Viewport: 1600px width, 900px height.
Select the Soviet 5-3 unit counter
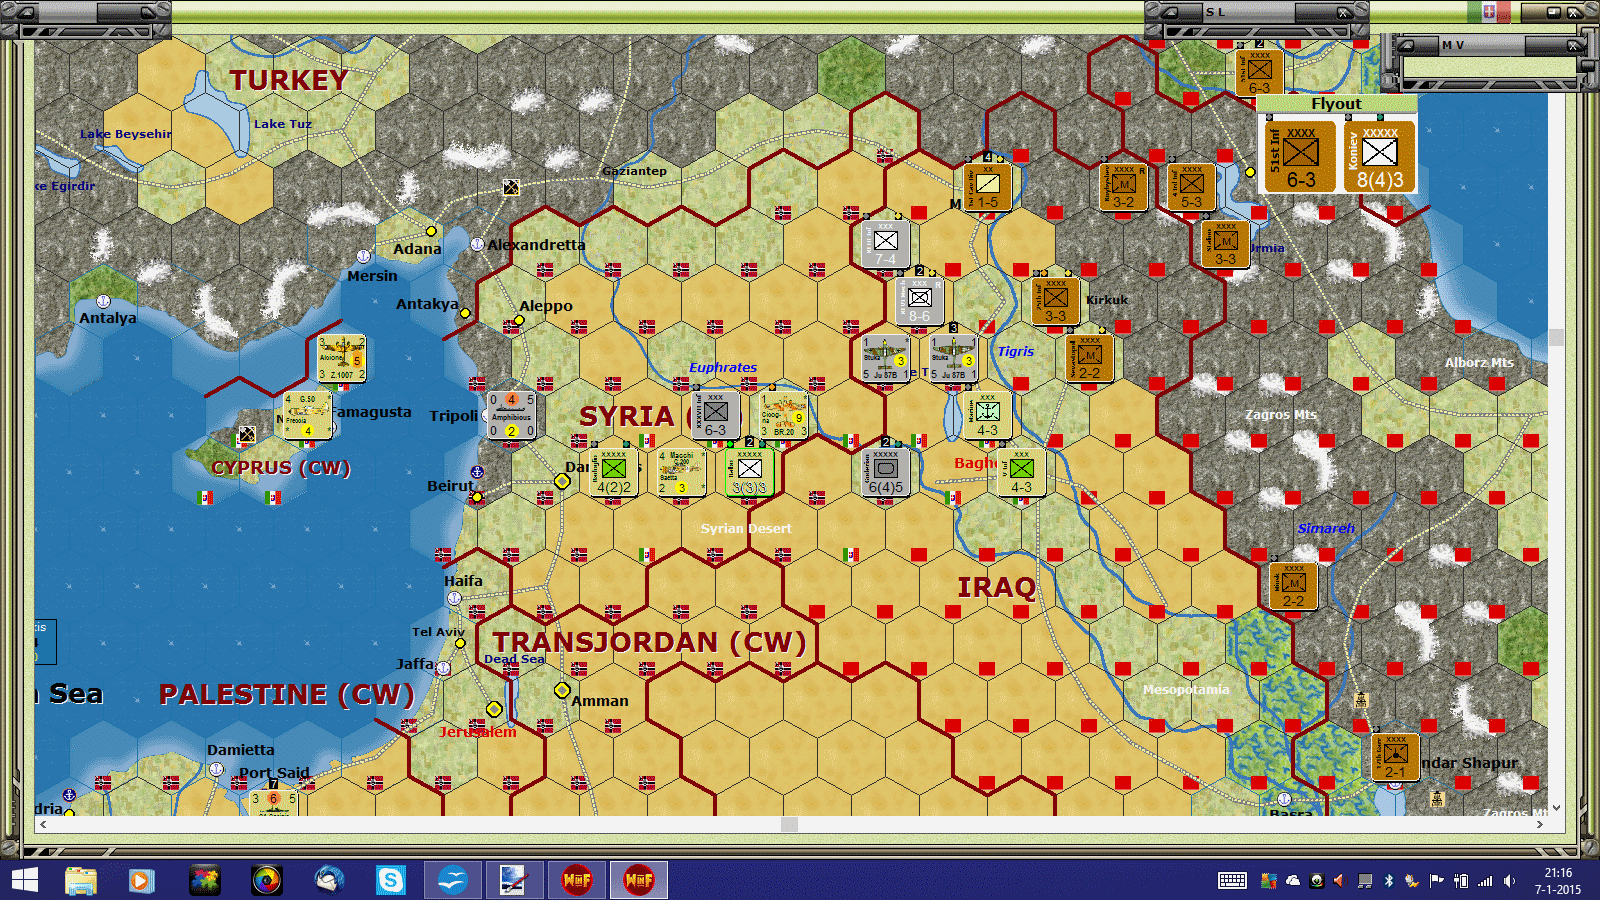1192,187
